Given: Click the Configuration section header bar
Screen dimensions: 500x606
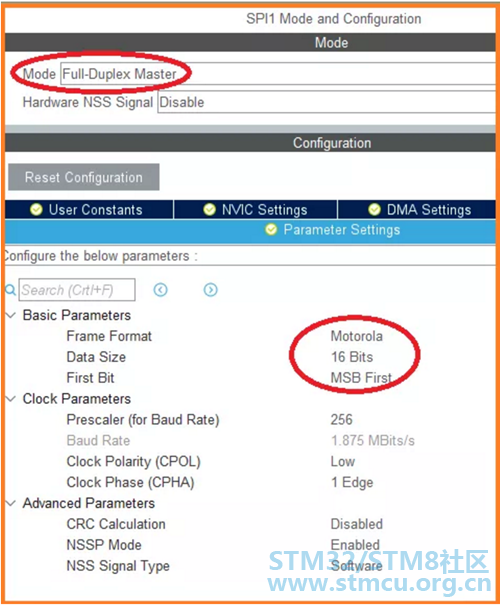Looking at the screenshot, I should pos(250,143).
